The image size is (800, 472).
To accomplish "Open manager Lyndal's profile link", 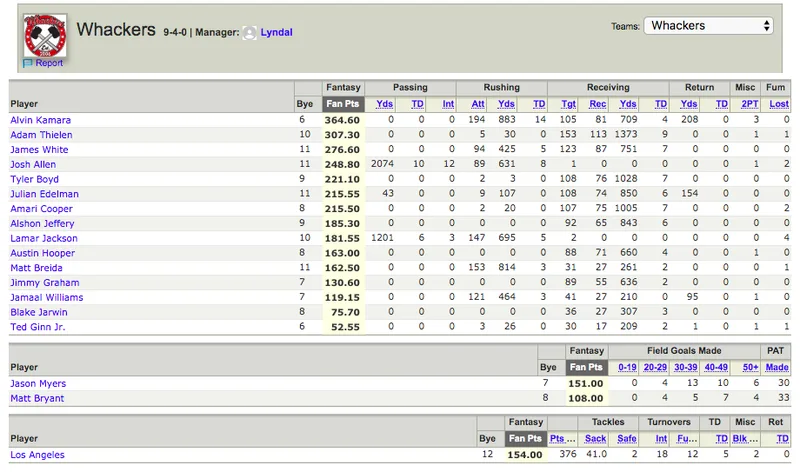I will click(277, 32).
